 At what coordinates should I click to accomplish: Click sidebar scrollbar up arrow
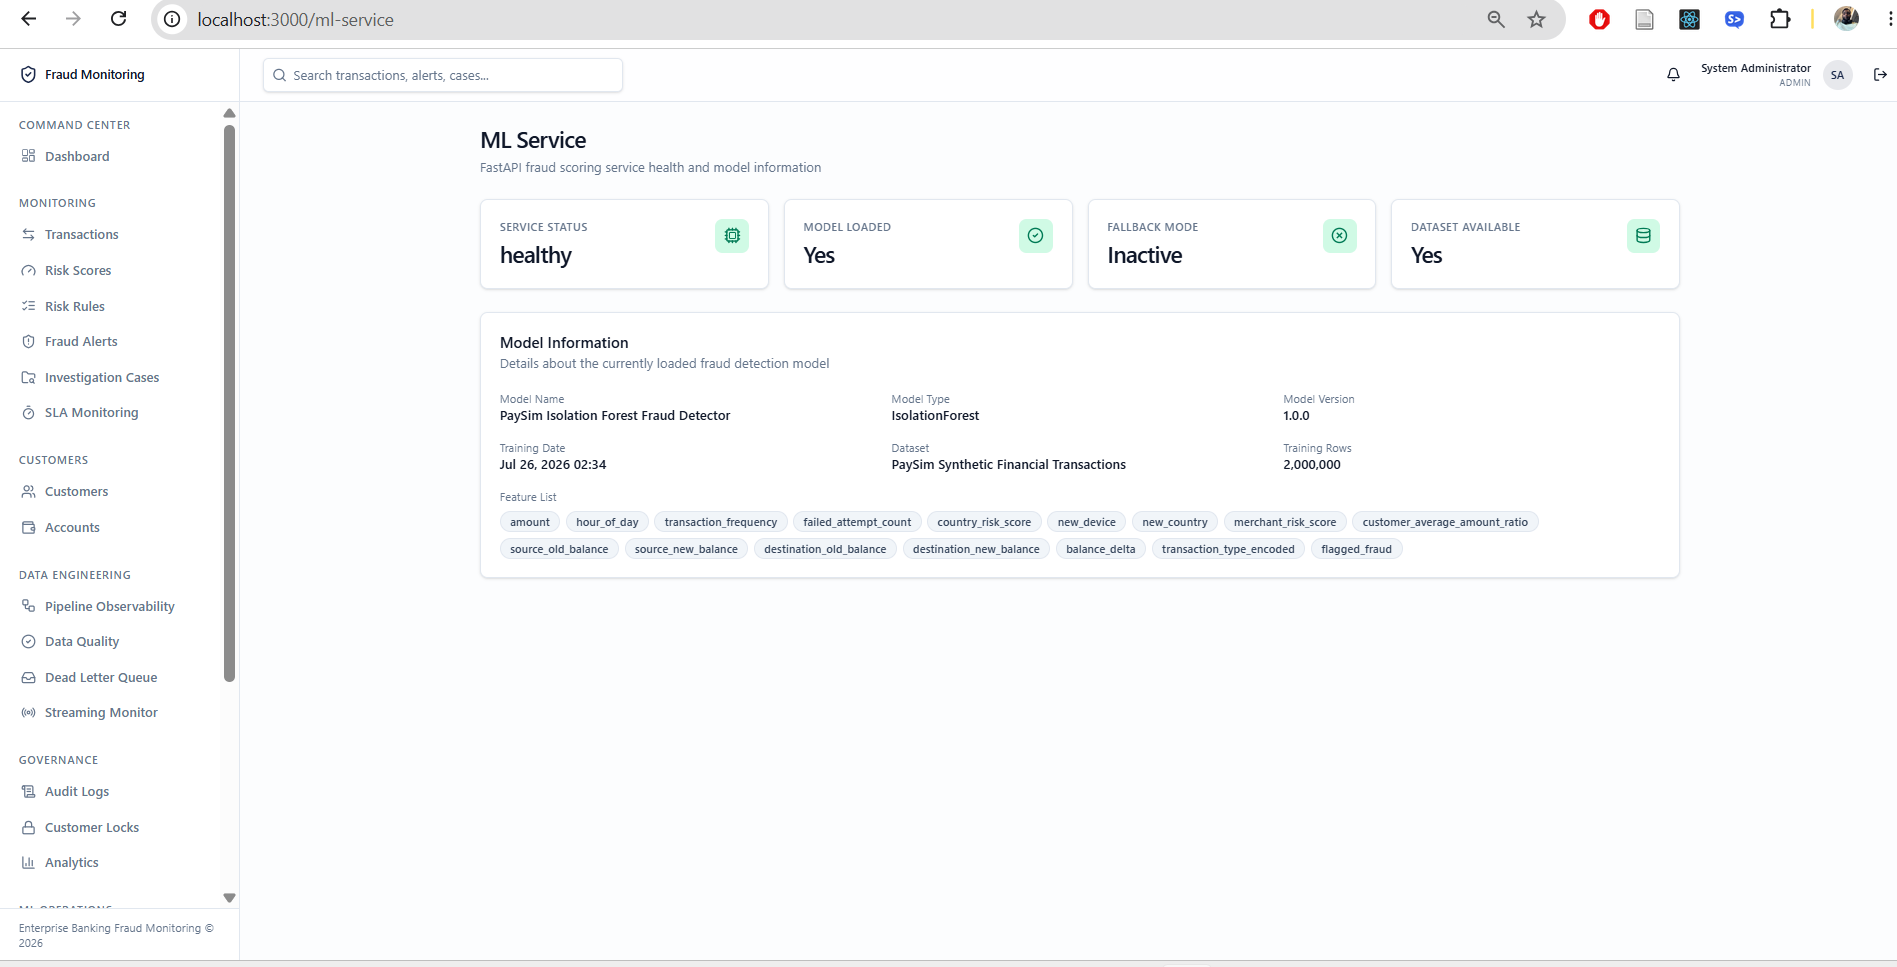[229, 113]
